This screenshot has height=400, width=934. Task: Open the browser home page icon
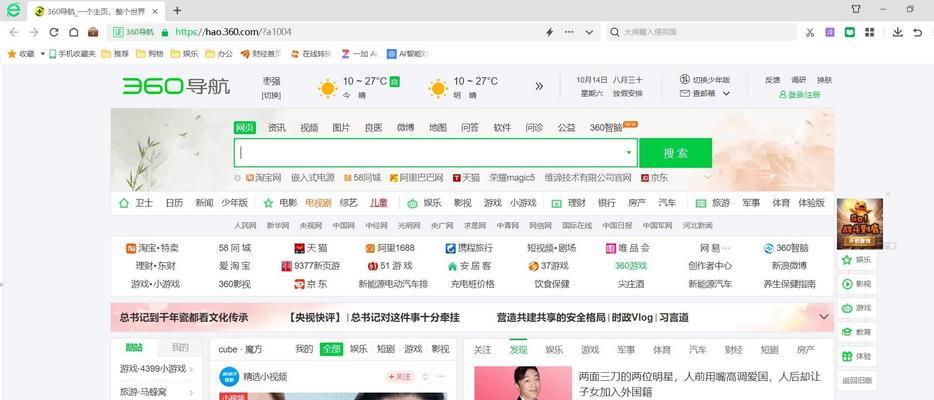click(x=73, y=32)
